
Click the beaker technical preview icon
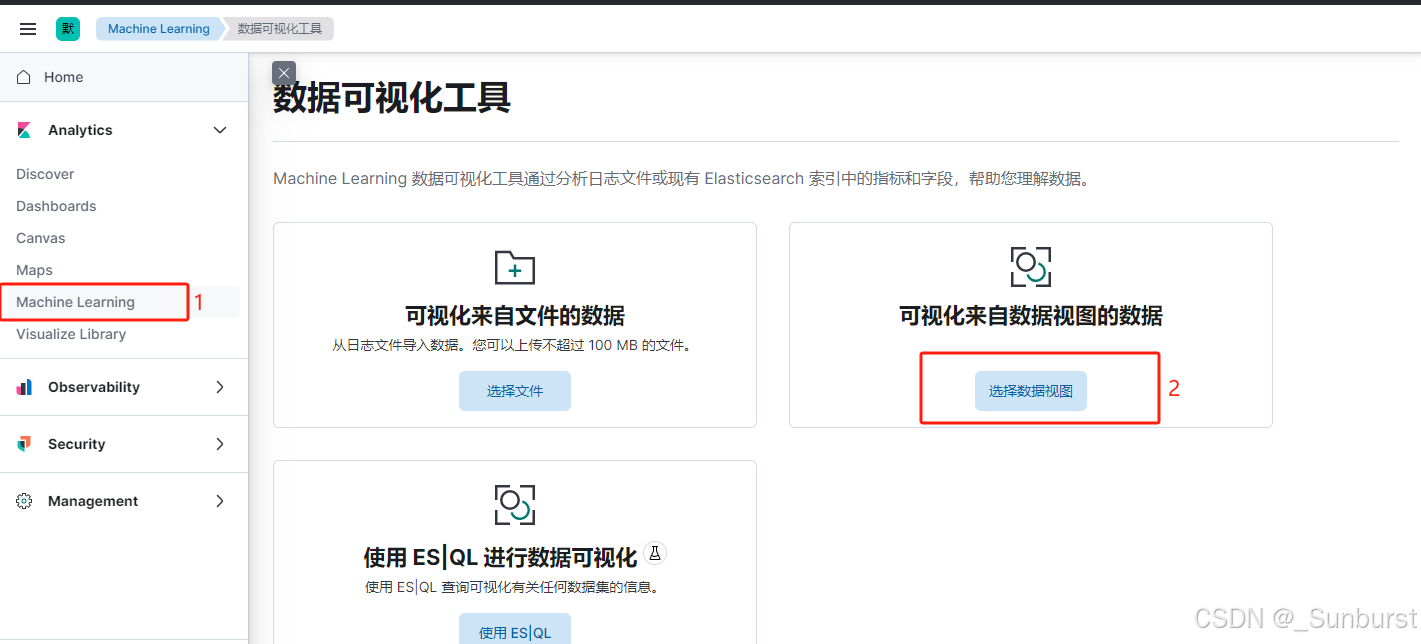coord(655,552)
